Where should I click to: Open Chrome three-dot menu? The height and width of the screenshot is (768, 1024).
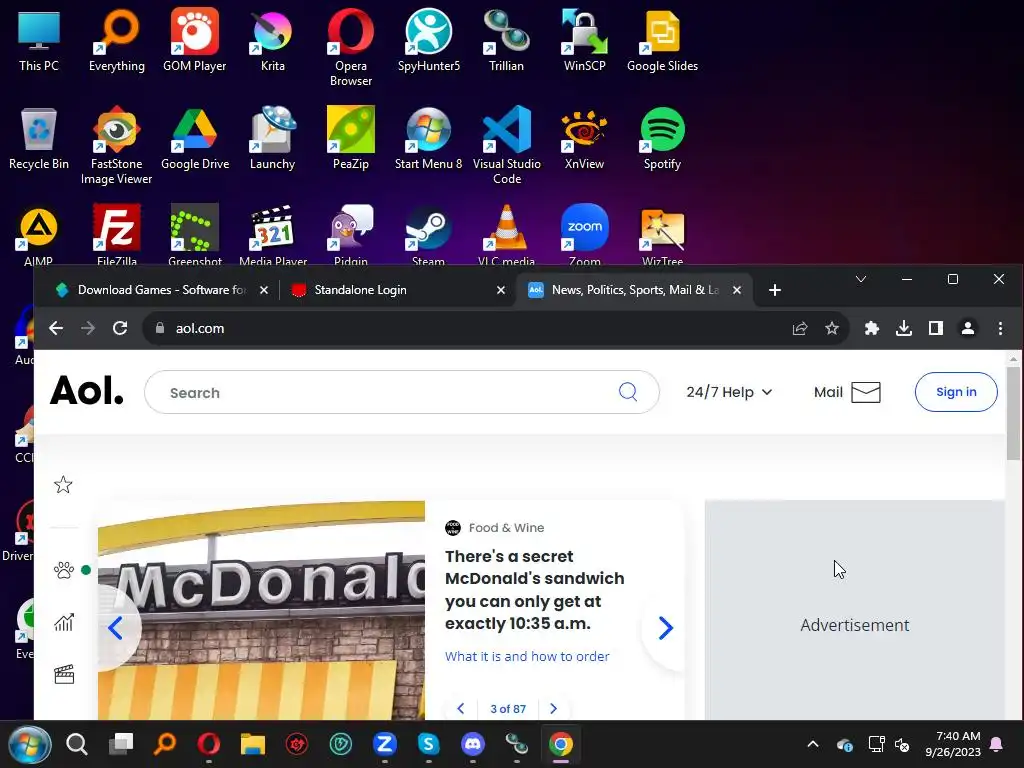click(x=1000, y=328)
